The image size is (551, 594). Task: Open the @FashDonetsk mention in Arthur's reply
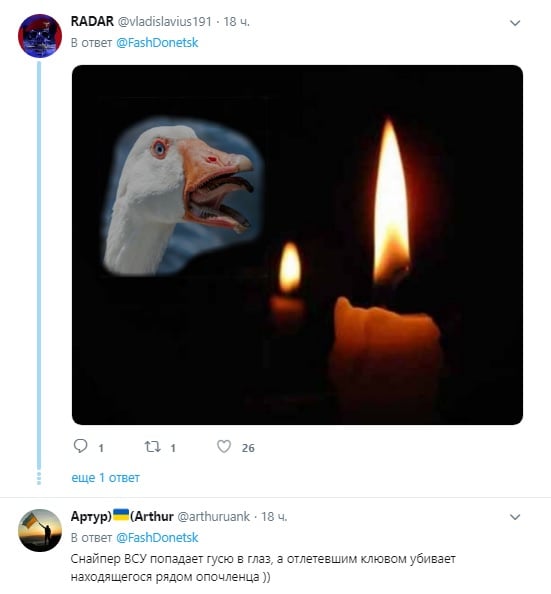pyautogui.click(x=157, y=538)
